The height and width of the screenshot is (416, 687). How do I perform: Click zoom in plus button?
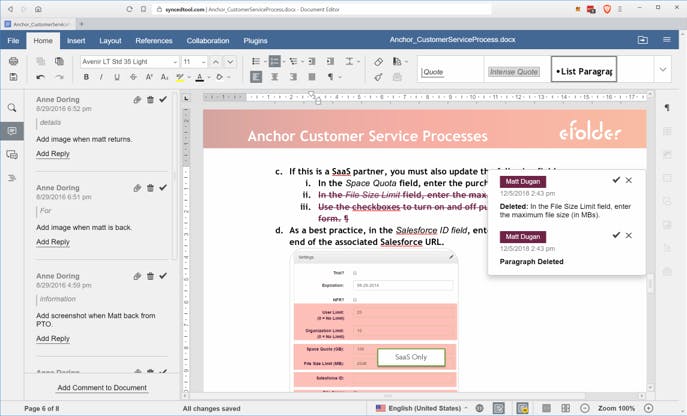coord(648,408)
